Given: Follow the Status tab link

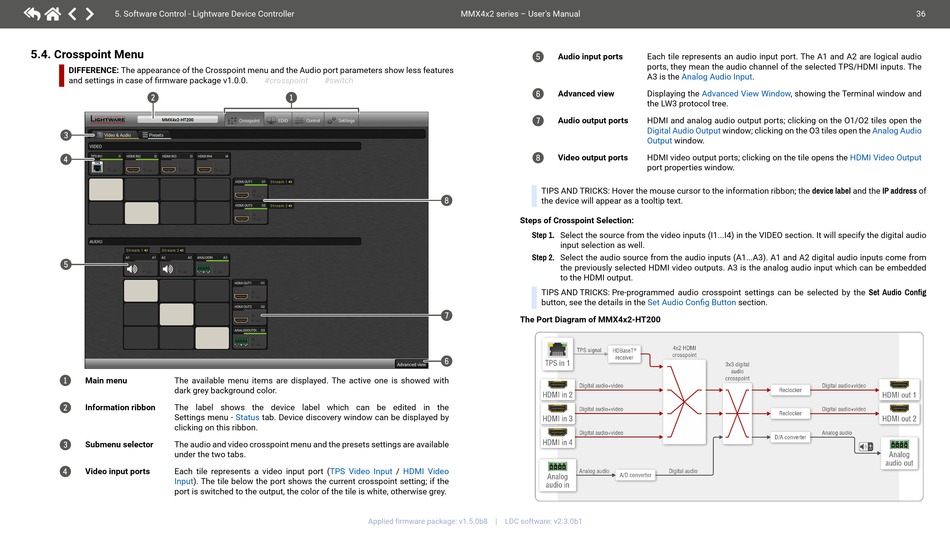Looking at the screenshot, I should tap(247, 417).
